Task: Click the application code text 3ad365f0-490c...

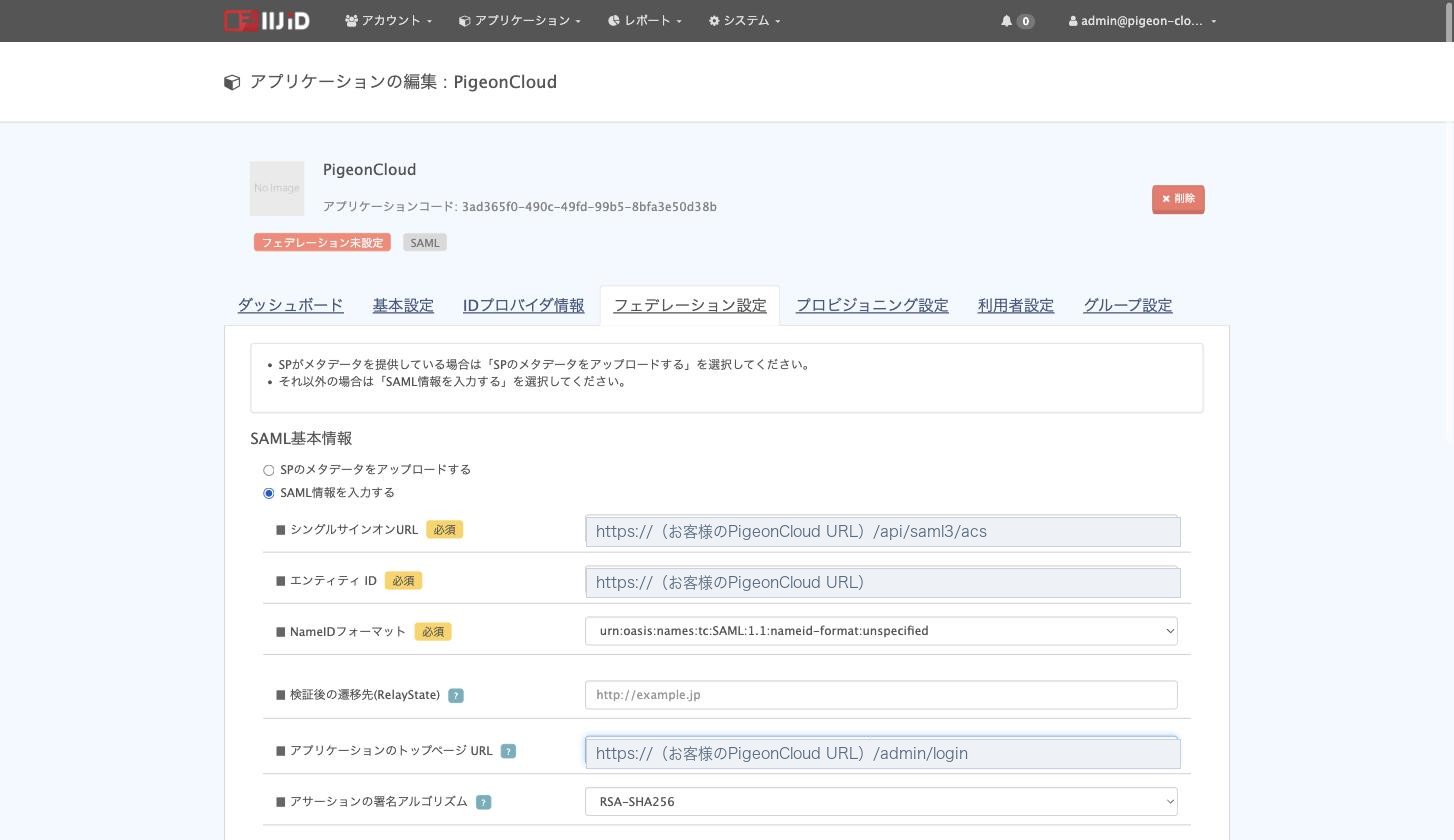Action: coord(589,207)
